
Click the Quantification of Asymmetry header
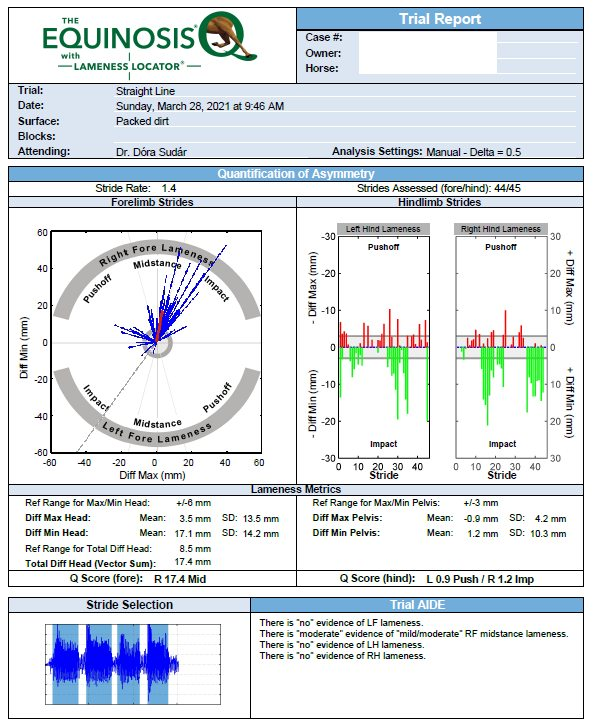coord(296,174)
